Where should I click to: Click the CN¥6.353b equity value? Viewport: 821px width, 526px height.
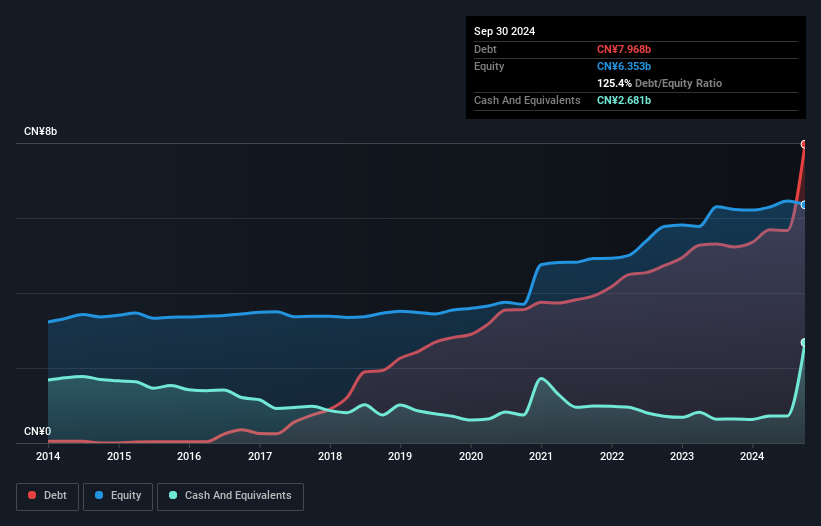[x=624, y=66]
